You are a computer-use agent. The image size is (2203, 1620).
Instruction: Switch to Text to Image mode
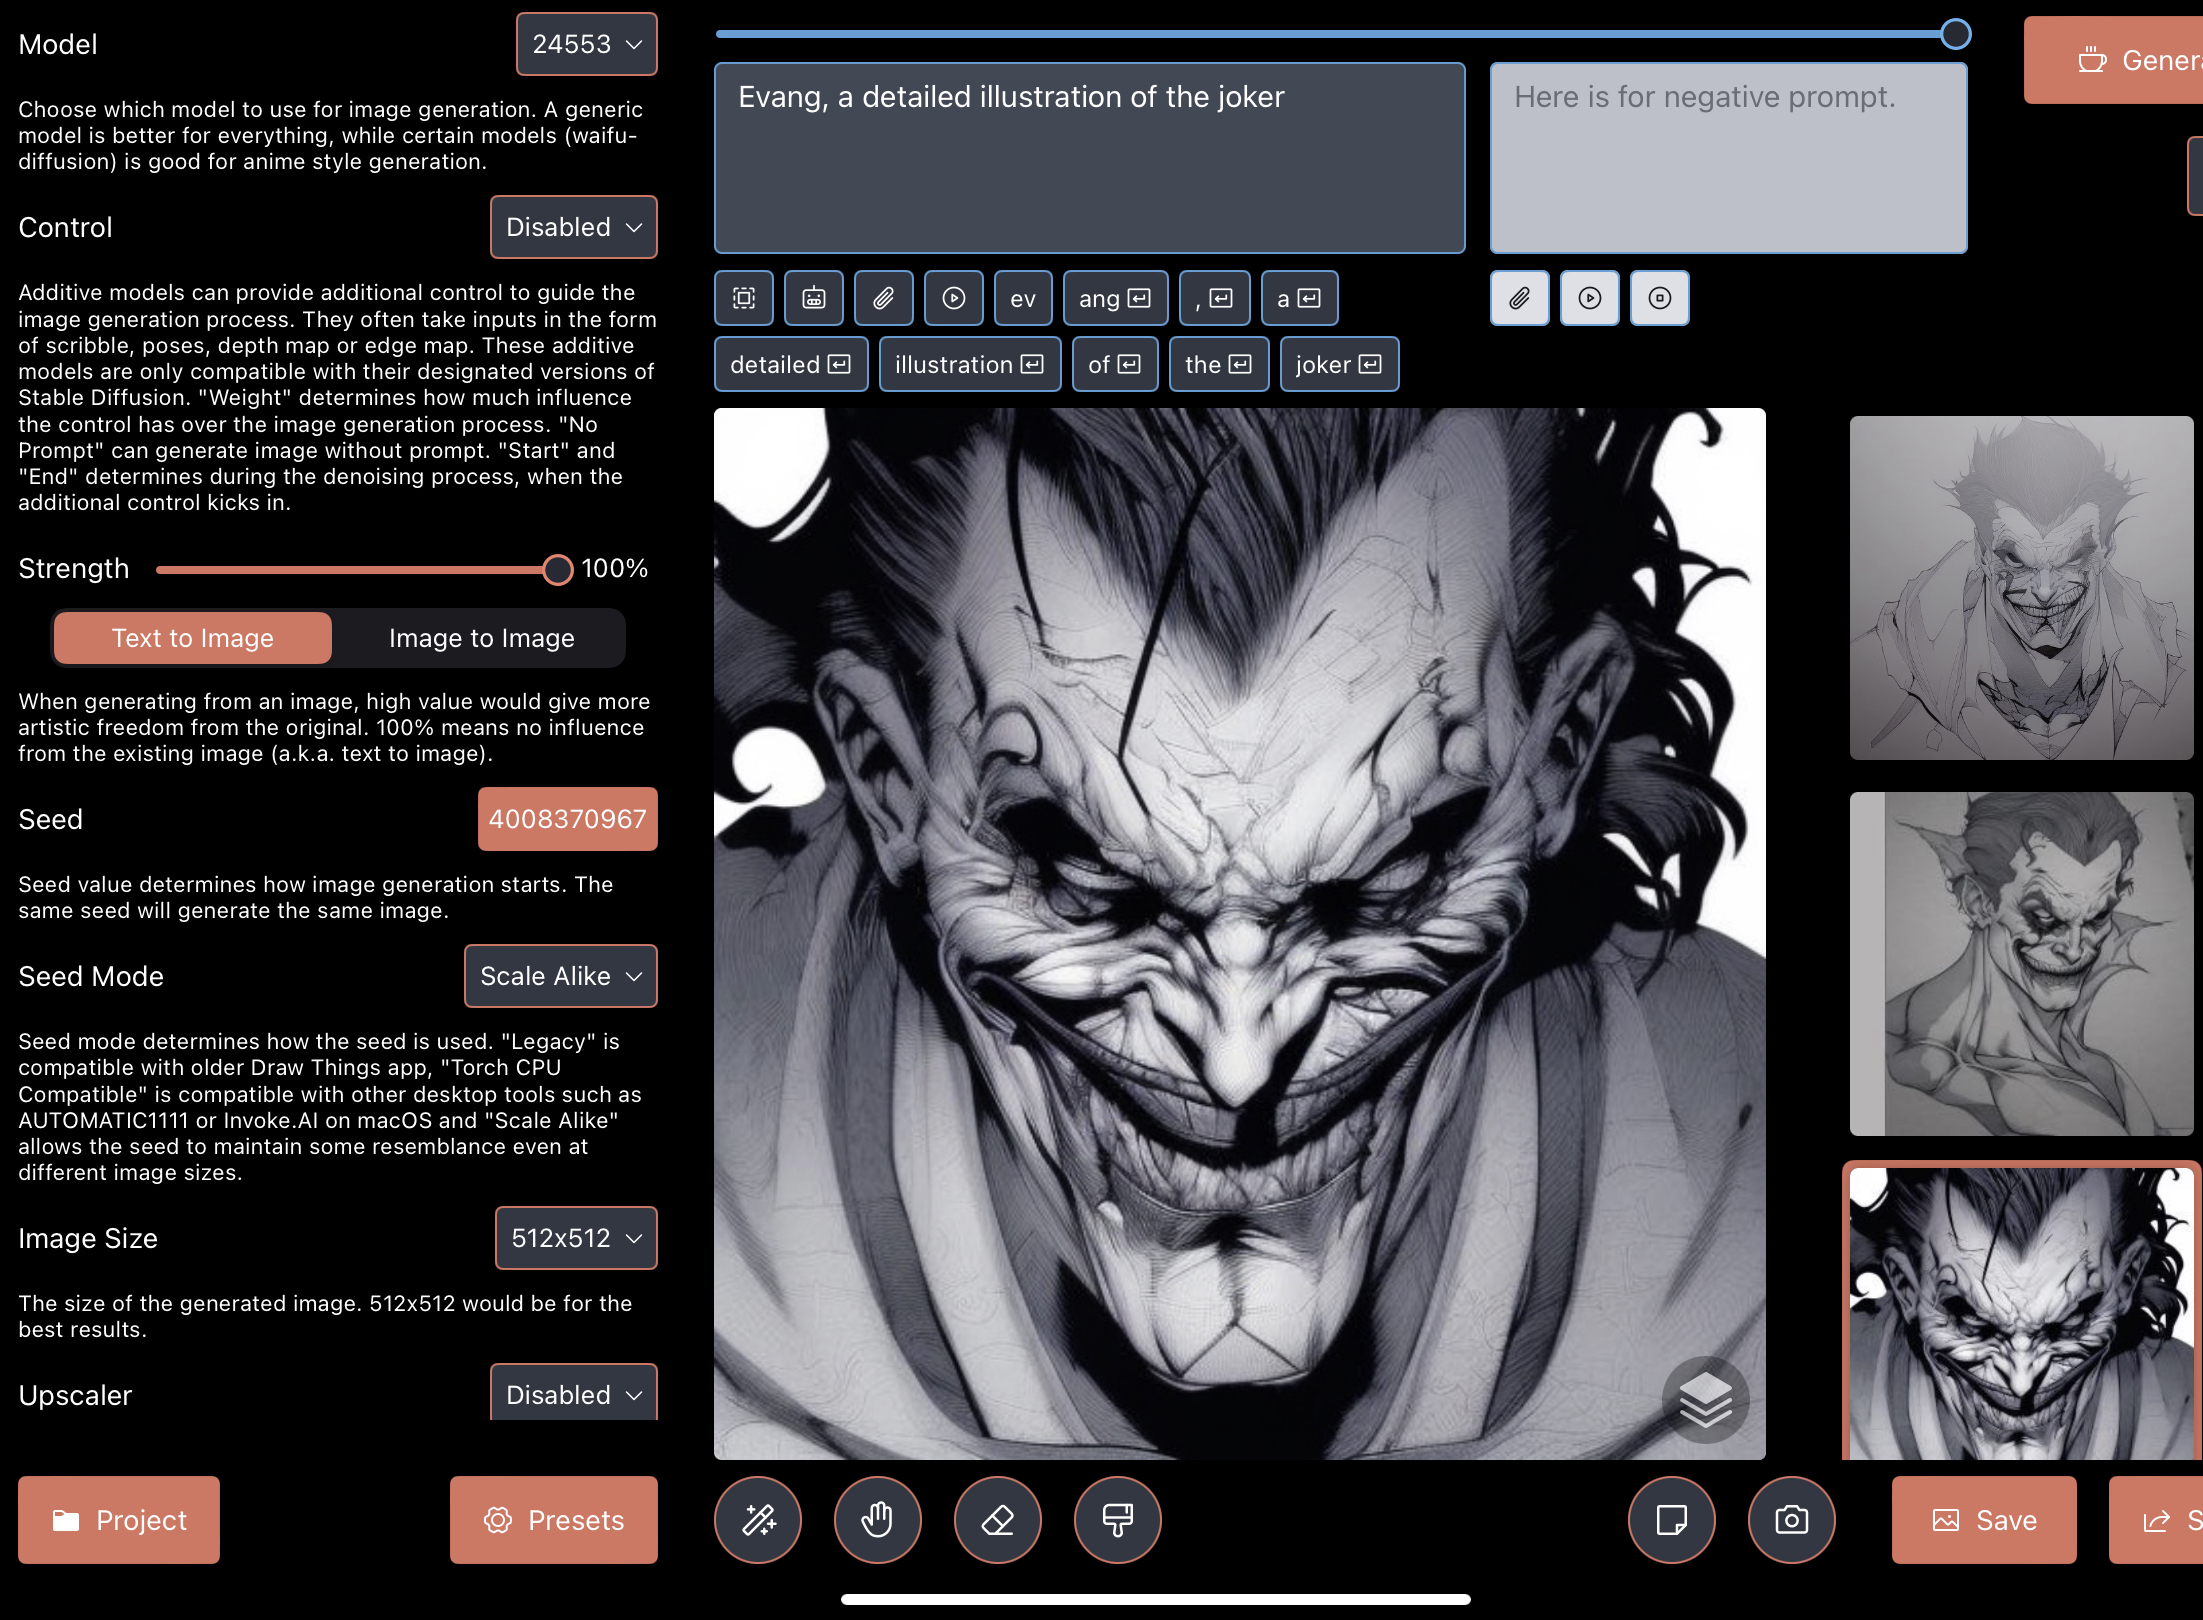pos(192,638)
